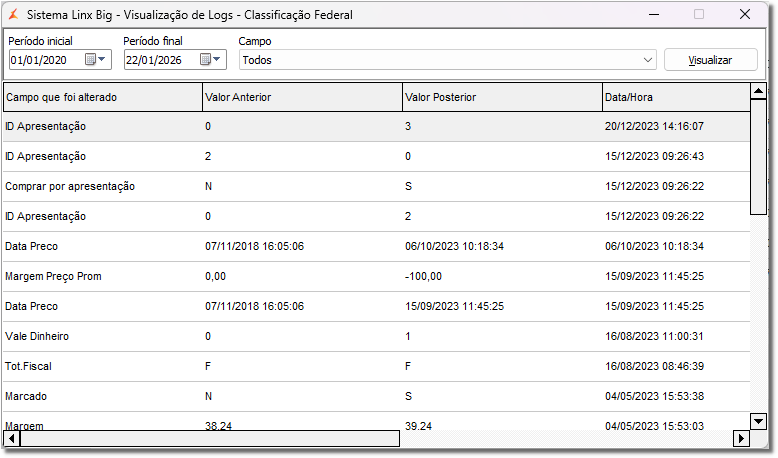Click the Período final date field
The image size is (778, 458).
[160, 60]
